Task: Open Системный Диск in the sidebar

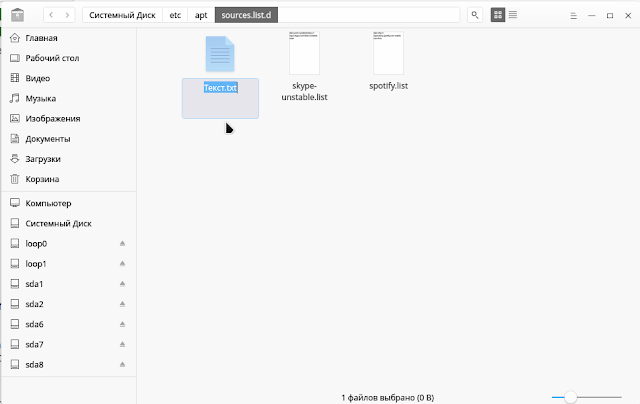Action: pos(69,224)
